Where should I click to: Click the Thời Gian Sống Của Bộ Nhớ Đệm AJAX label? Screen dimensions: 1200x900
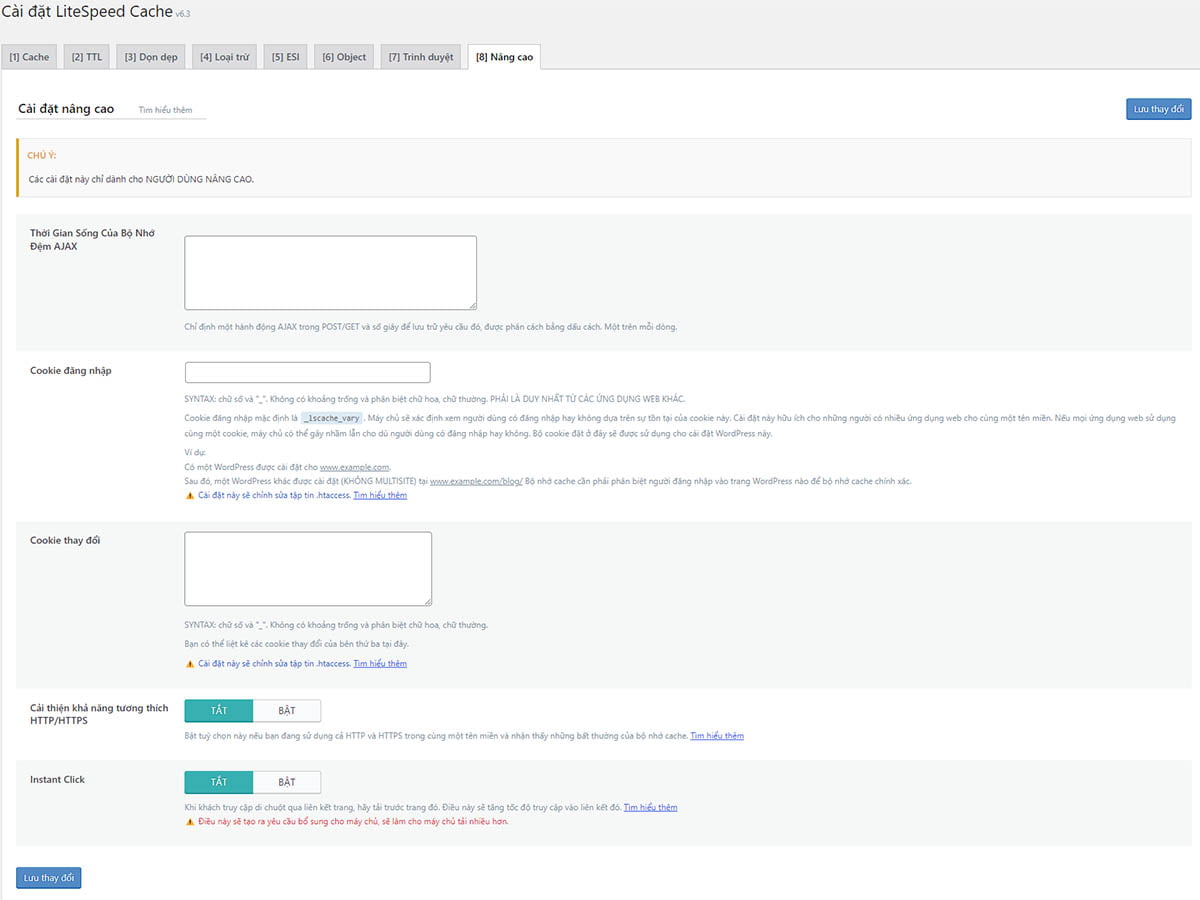tap(92, 239)
